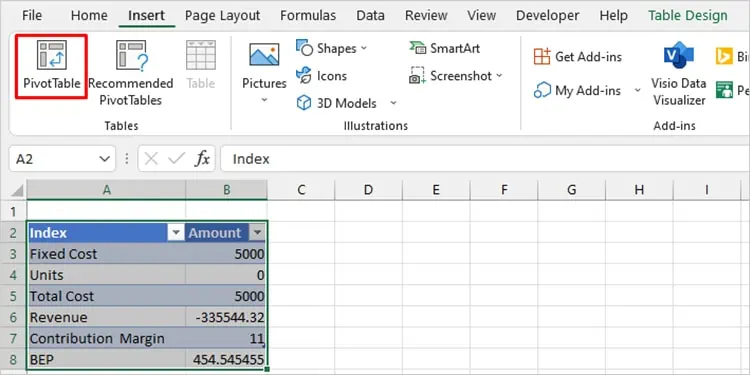
Task: Insert a SmartArt graphic
Action: point(444,48)
